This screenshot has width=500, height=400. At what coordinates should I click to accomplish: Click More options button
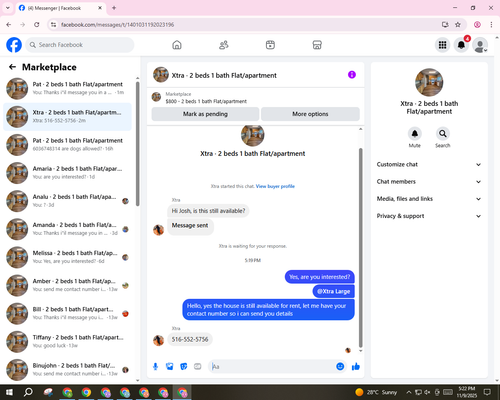pyautogui.click(x=310, y=114)
